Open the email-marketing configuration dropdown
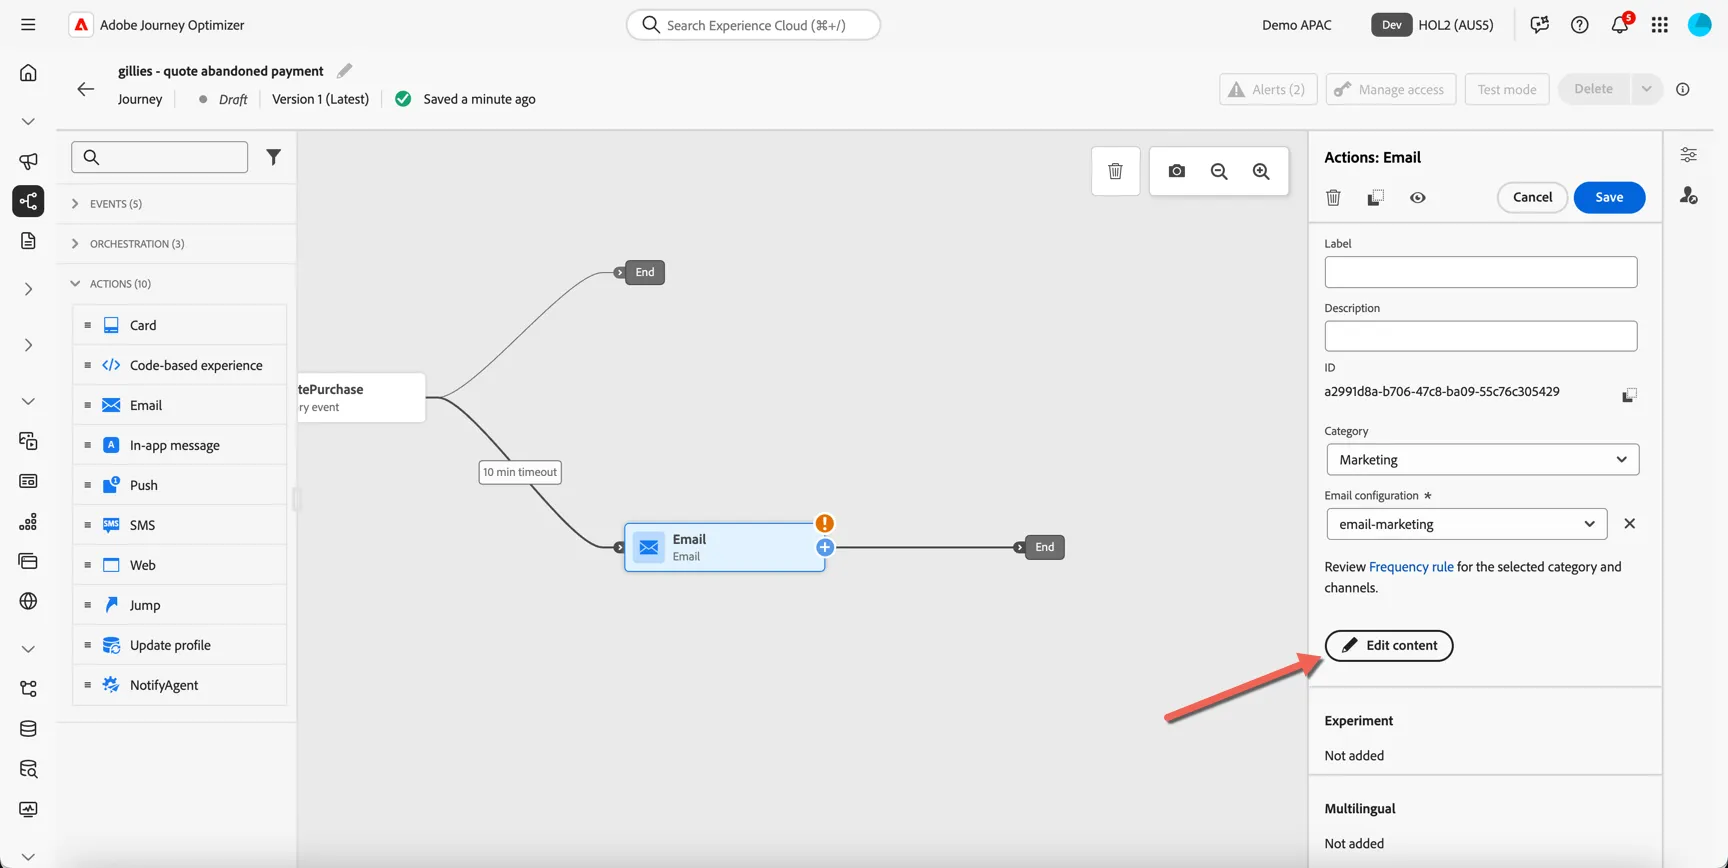Screen dimensions: 1728x868 1466,524
